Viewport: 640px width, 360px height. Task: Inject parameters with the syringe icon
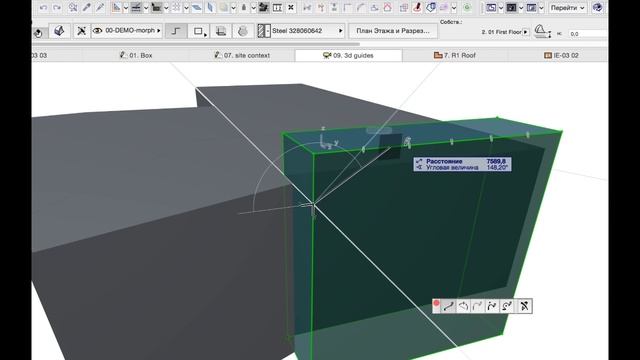tap(100, 7)
